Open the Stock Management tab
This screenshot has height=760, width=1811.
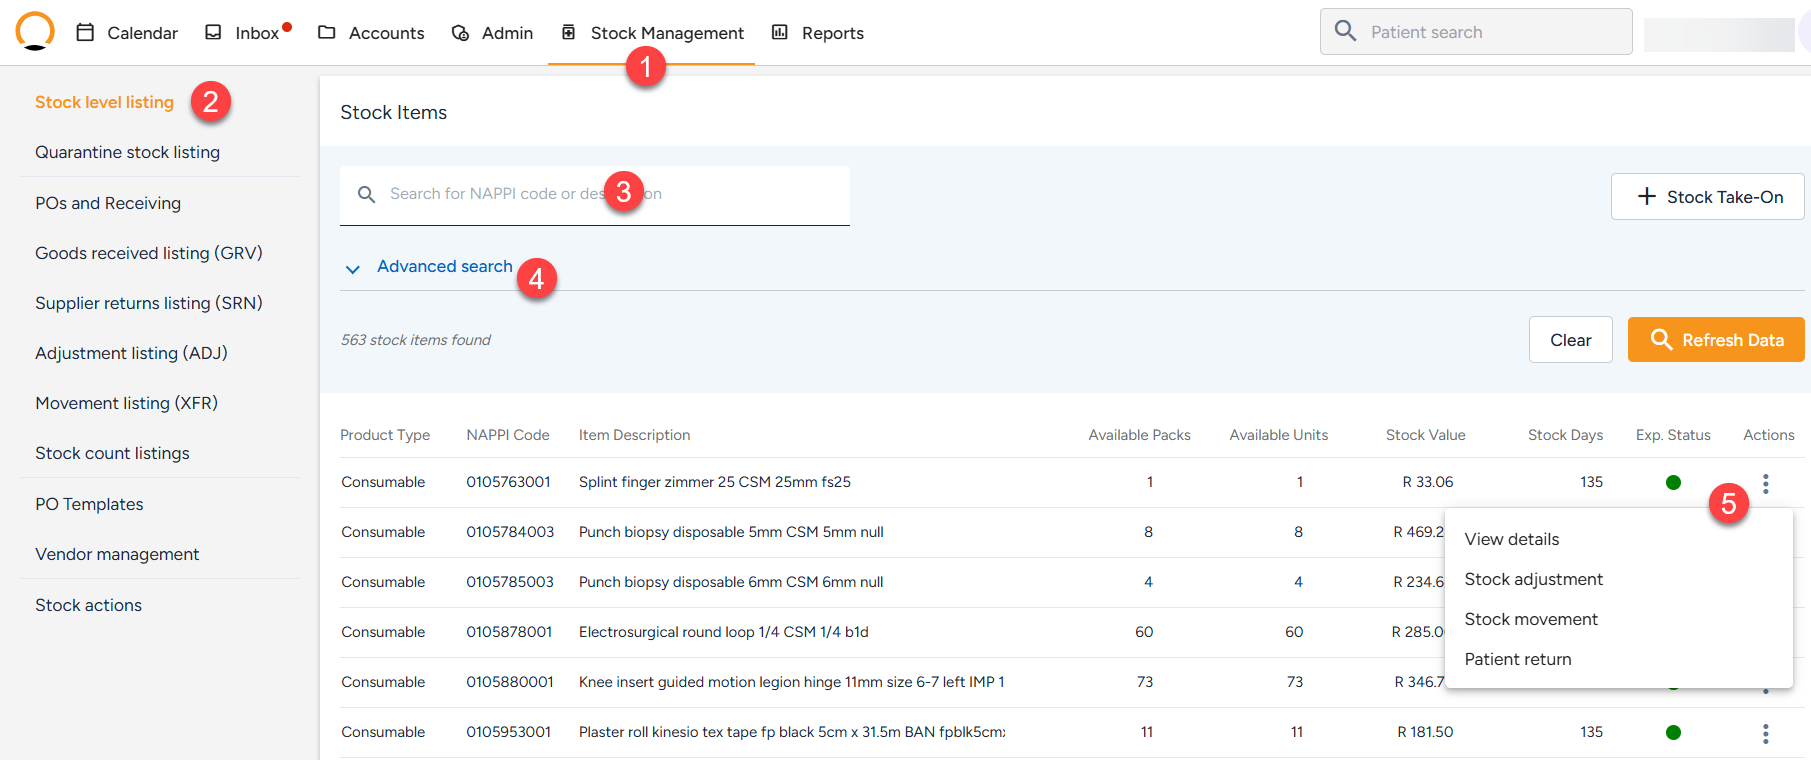pos(666,33)
